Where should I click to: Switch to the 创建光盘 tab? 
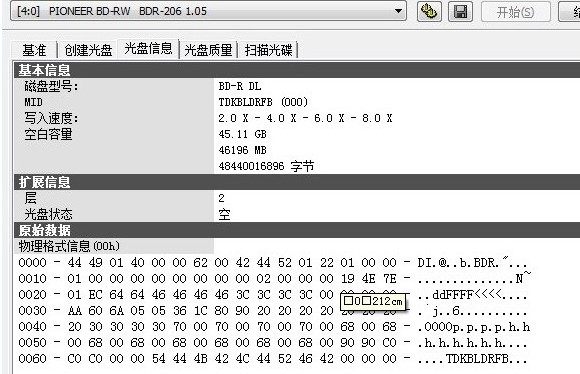88,50
